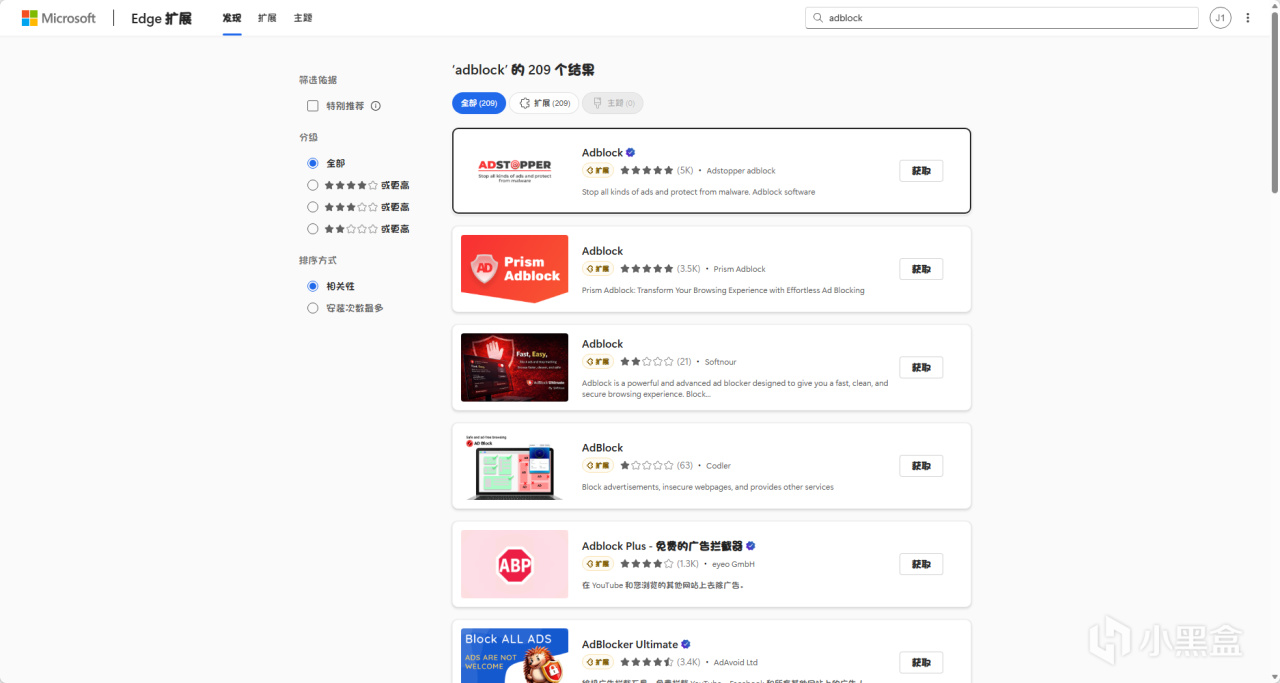The width and height of the screenshot is (1280, 683).
Task: Open the Softnour Fast, Easy thumbnail
Action: [514, 367]
